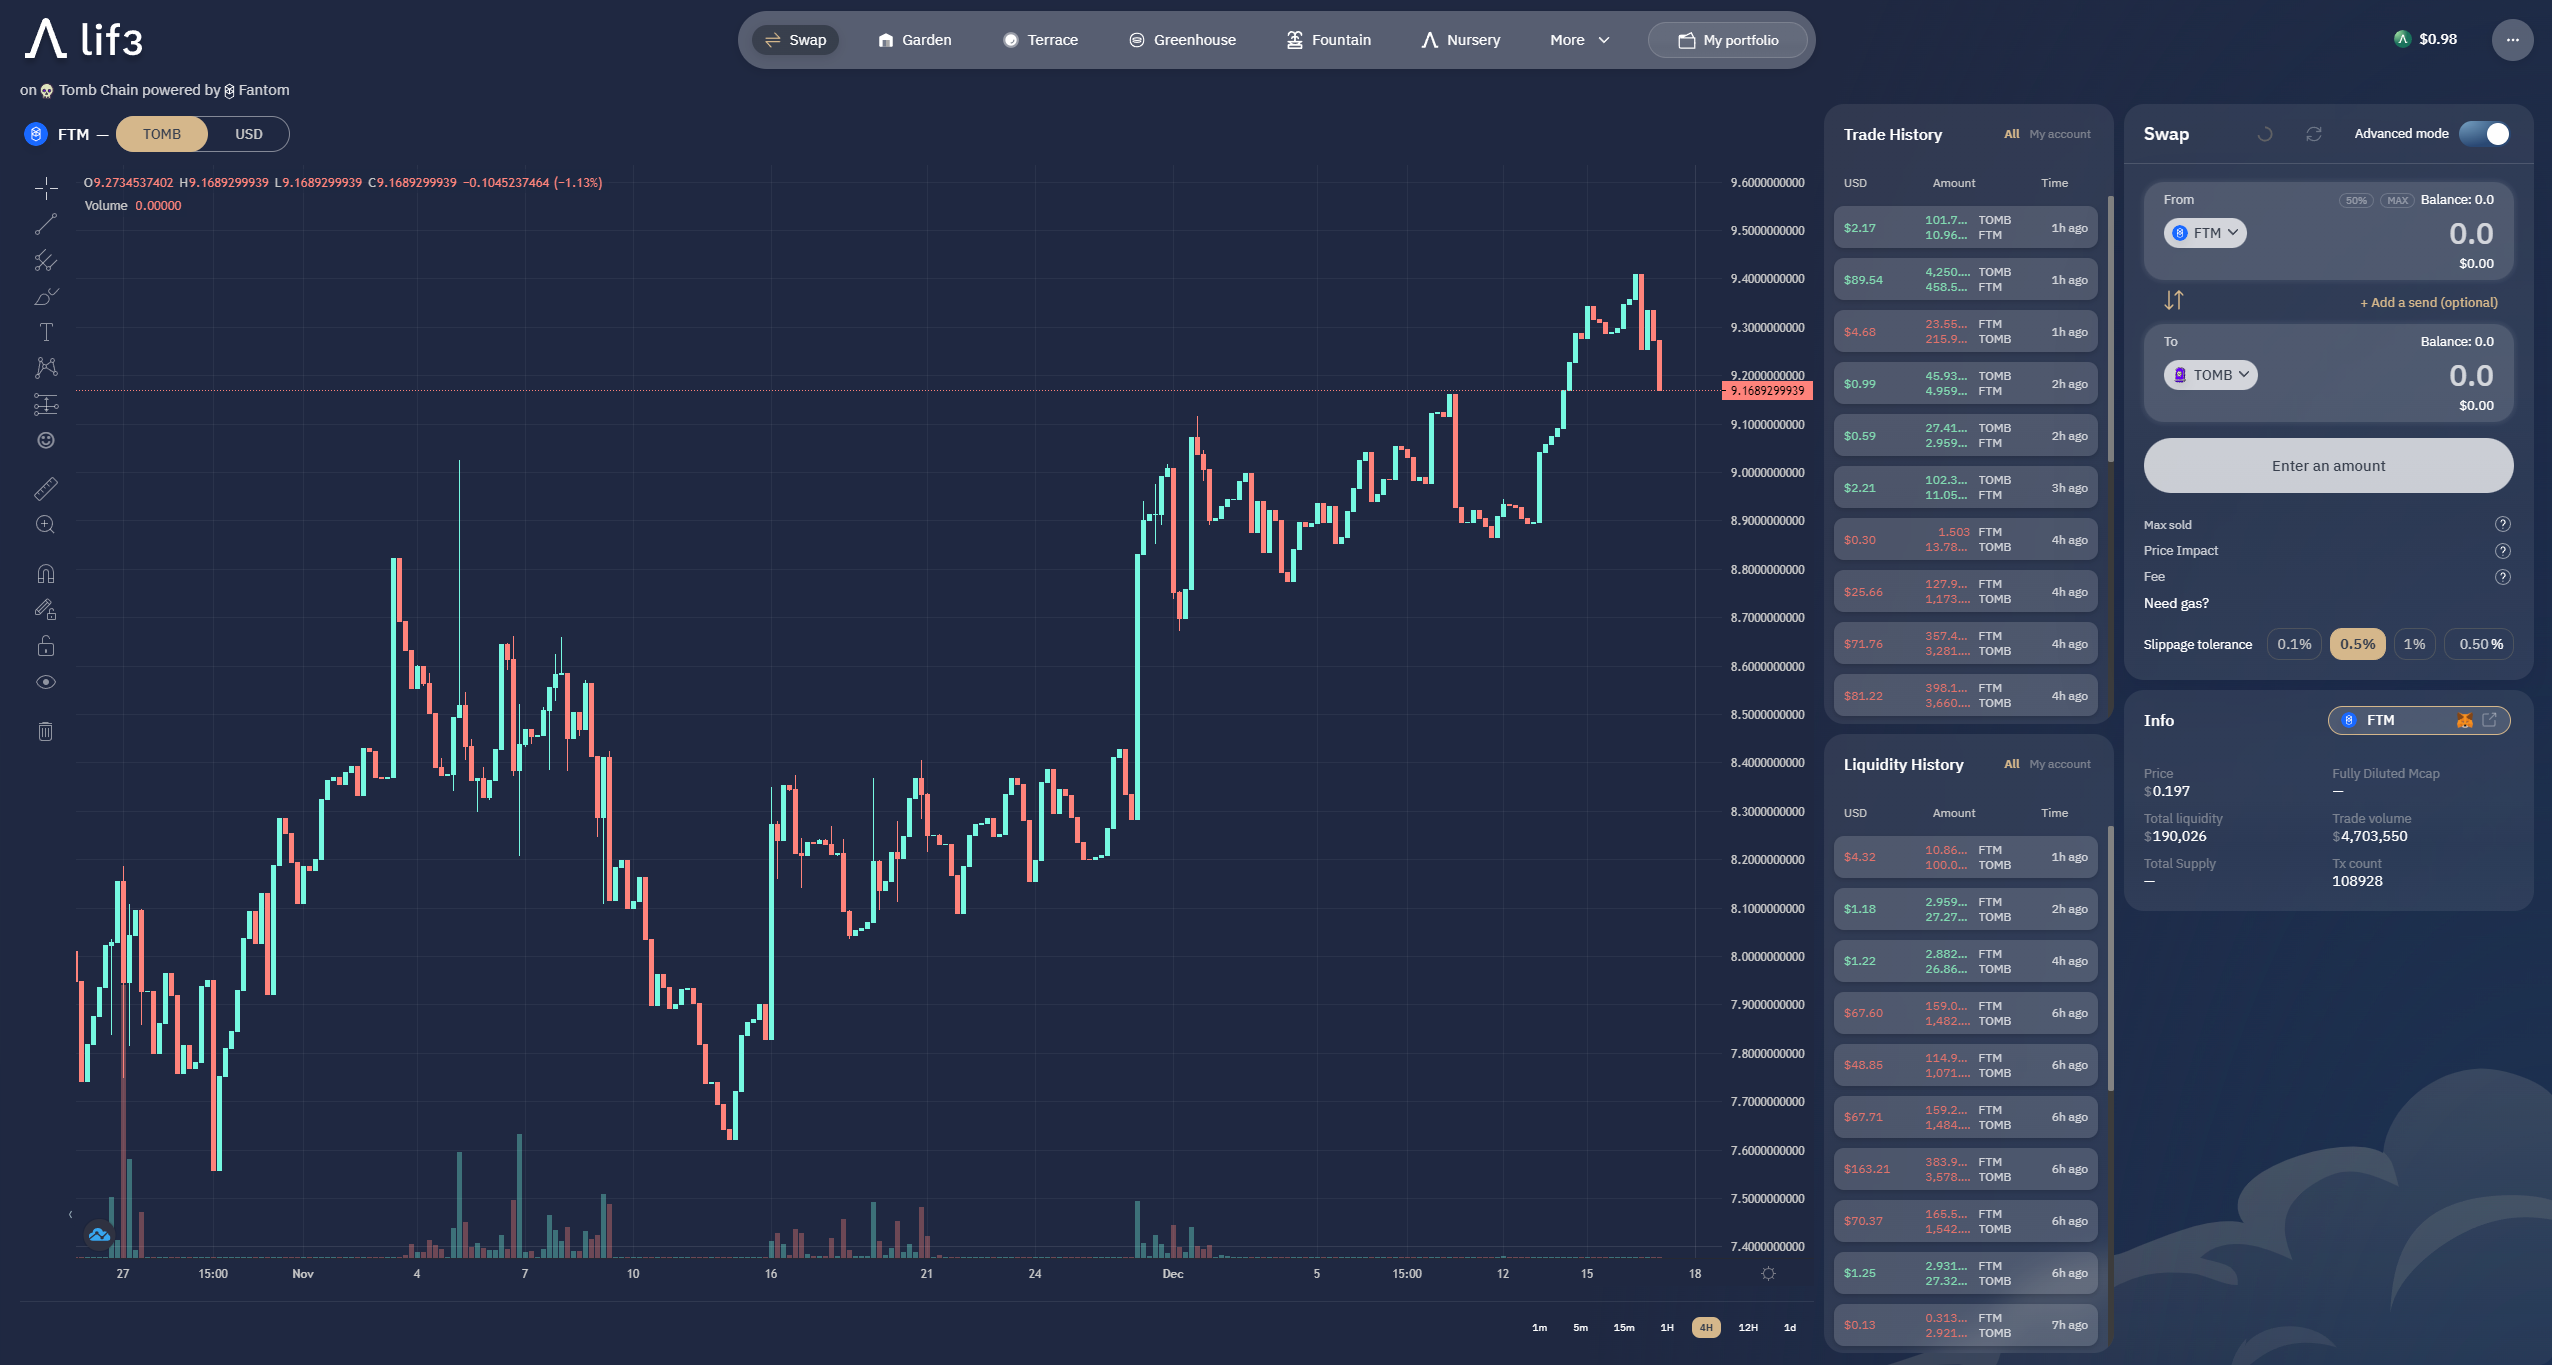Refresh the swap quote icon

coord(2314,134)
